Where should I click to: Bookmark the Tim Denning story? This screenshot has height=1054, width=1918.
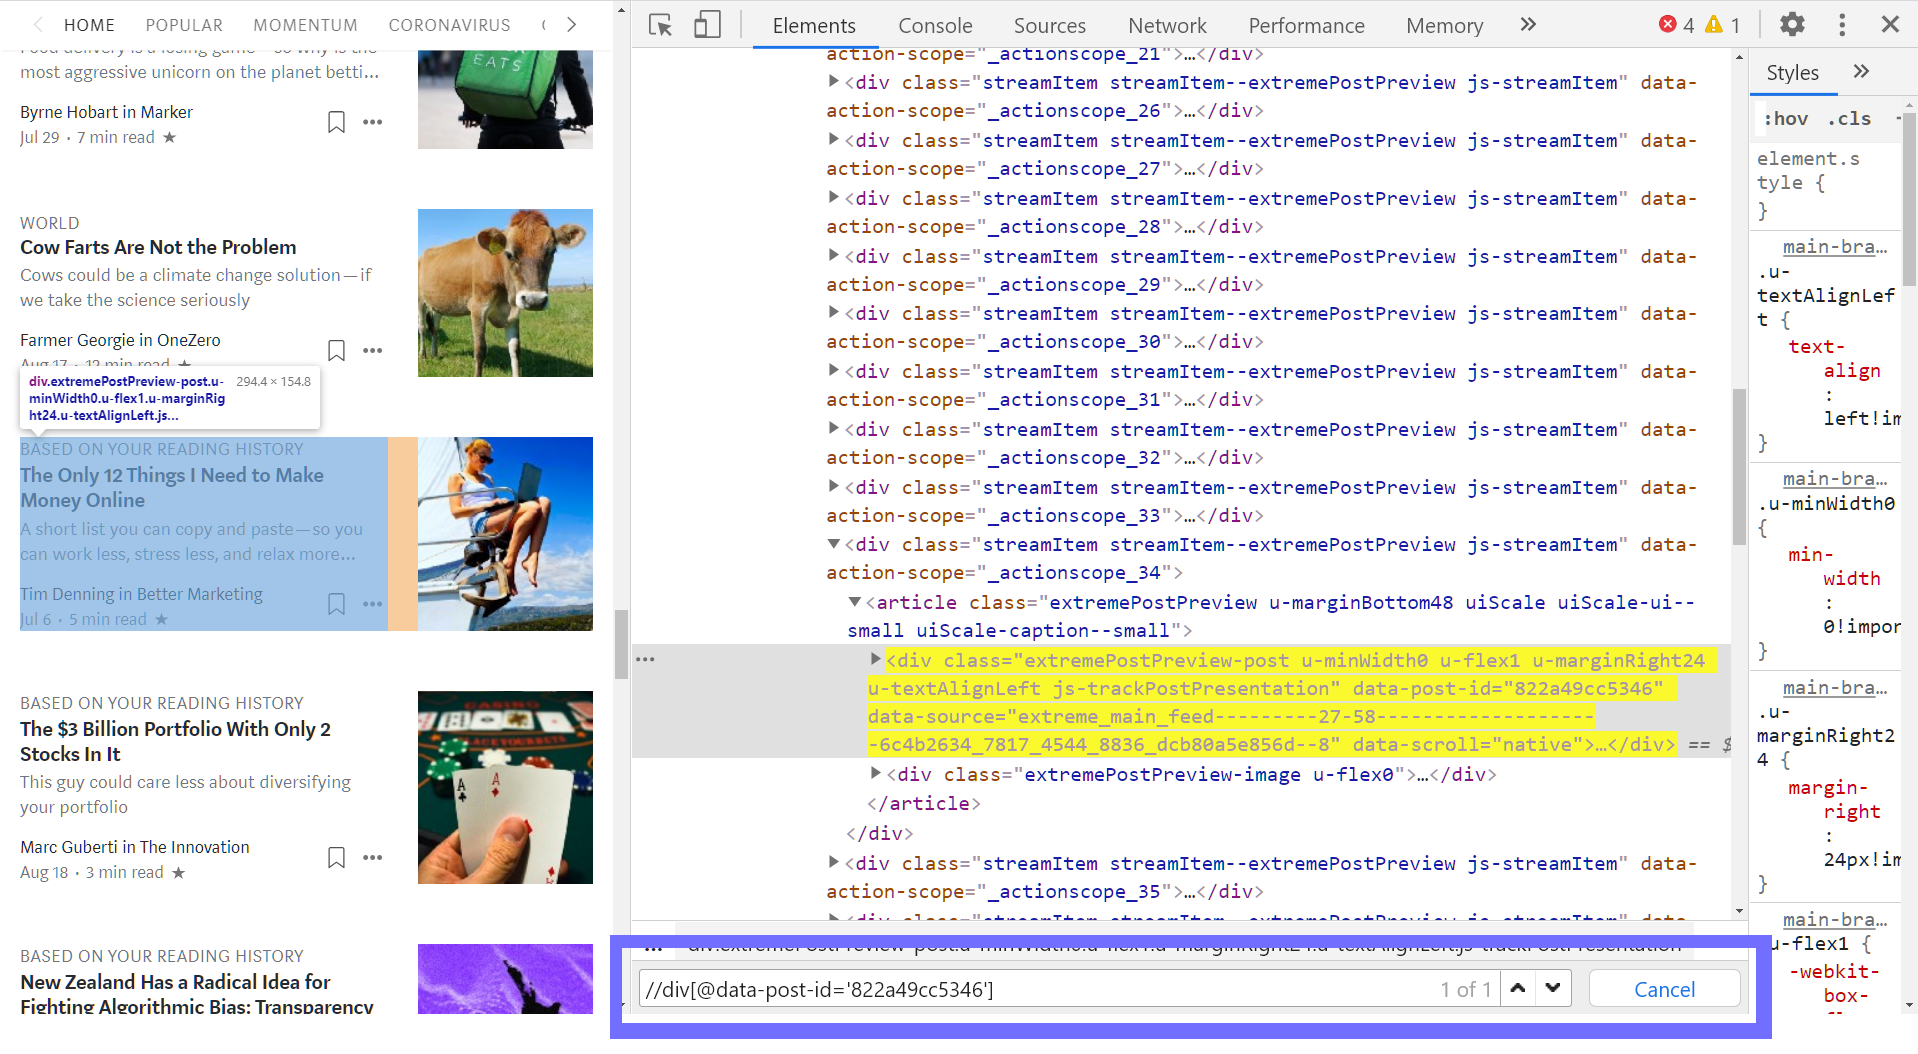[x=337, y=604]
